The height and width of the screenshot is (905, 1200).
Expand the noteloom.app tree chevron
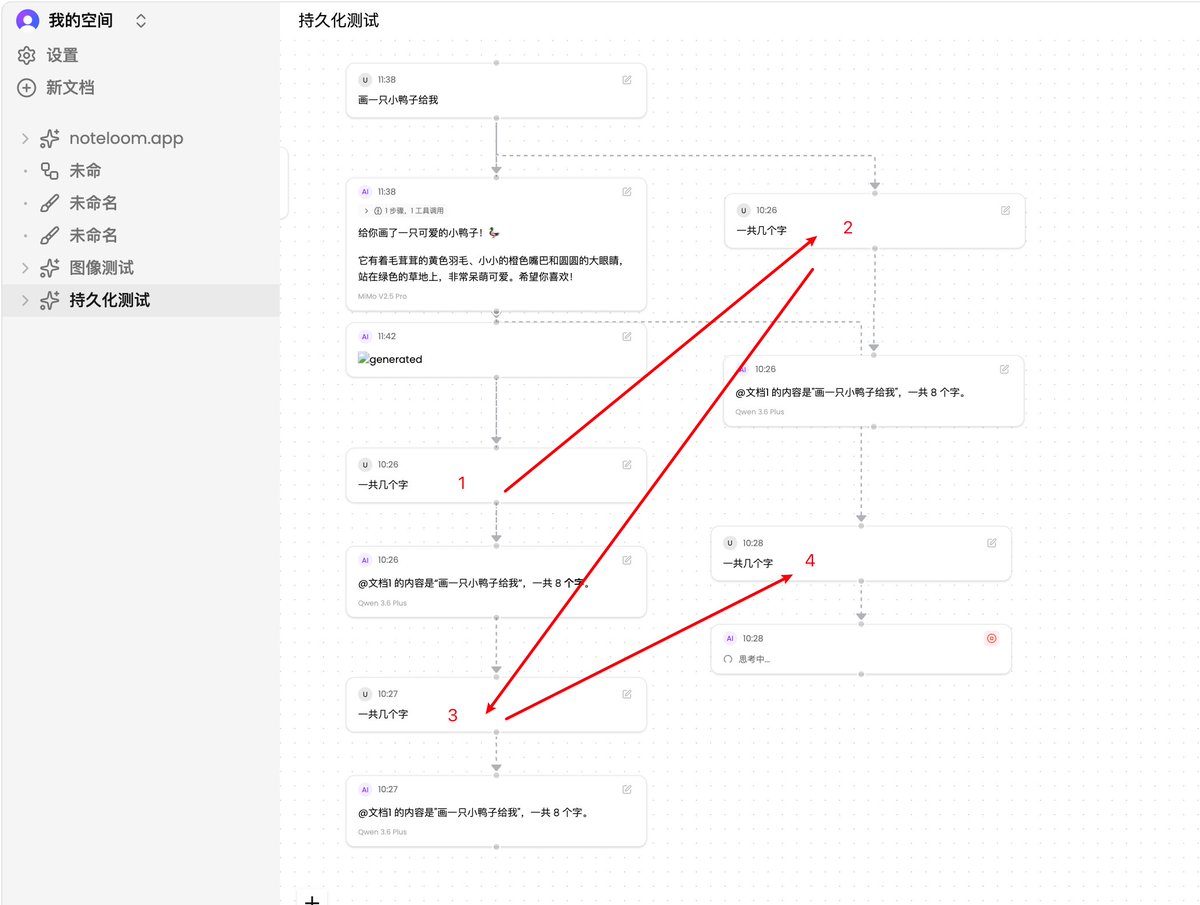click(25, 139)
